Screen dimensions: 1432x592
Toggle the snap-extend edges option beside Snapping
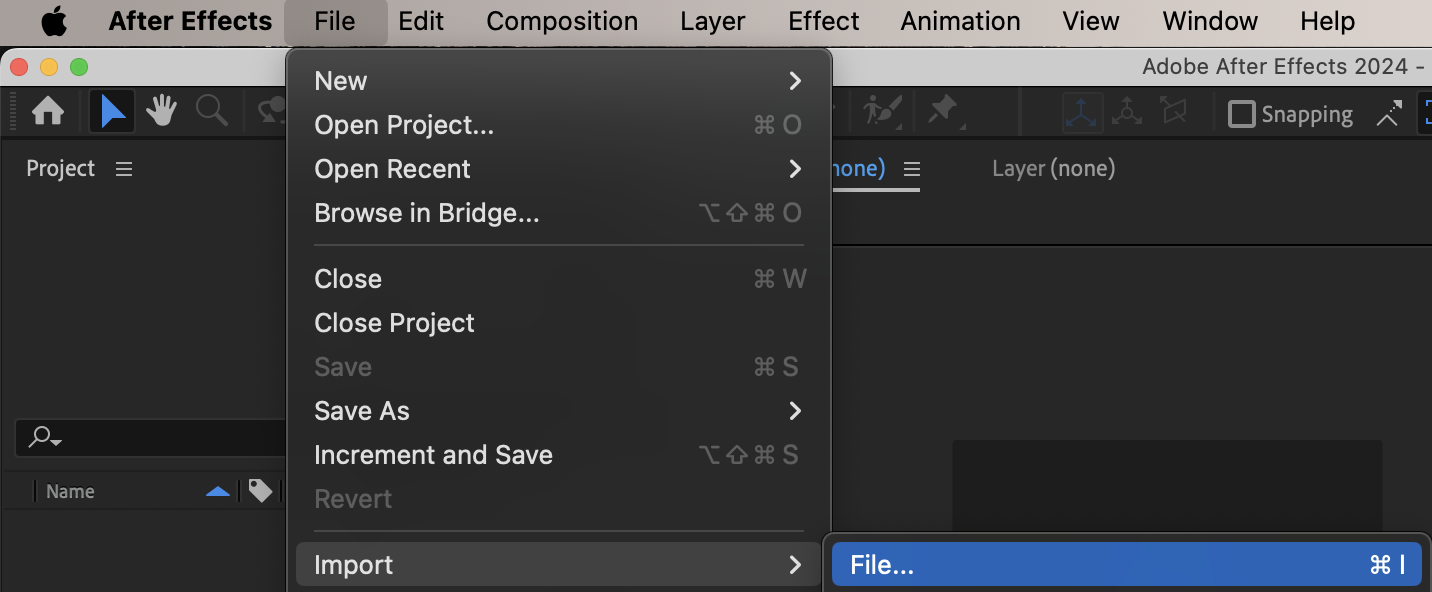click(1388, 114)
